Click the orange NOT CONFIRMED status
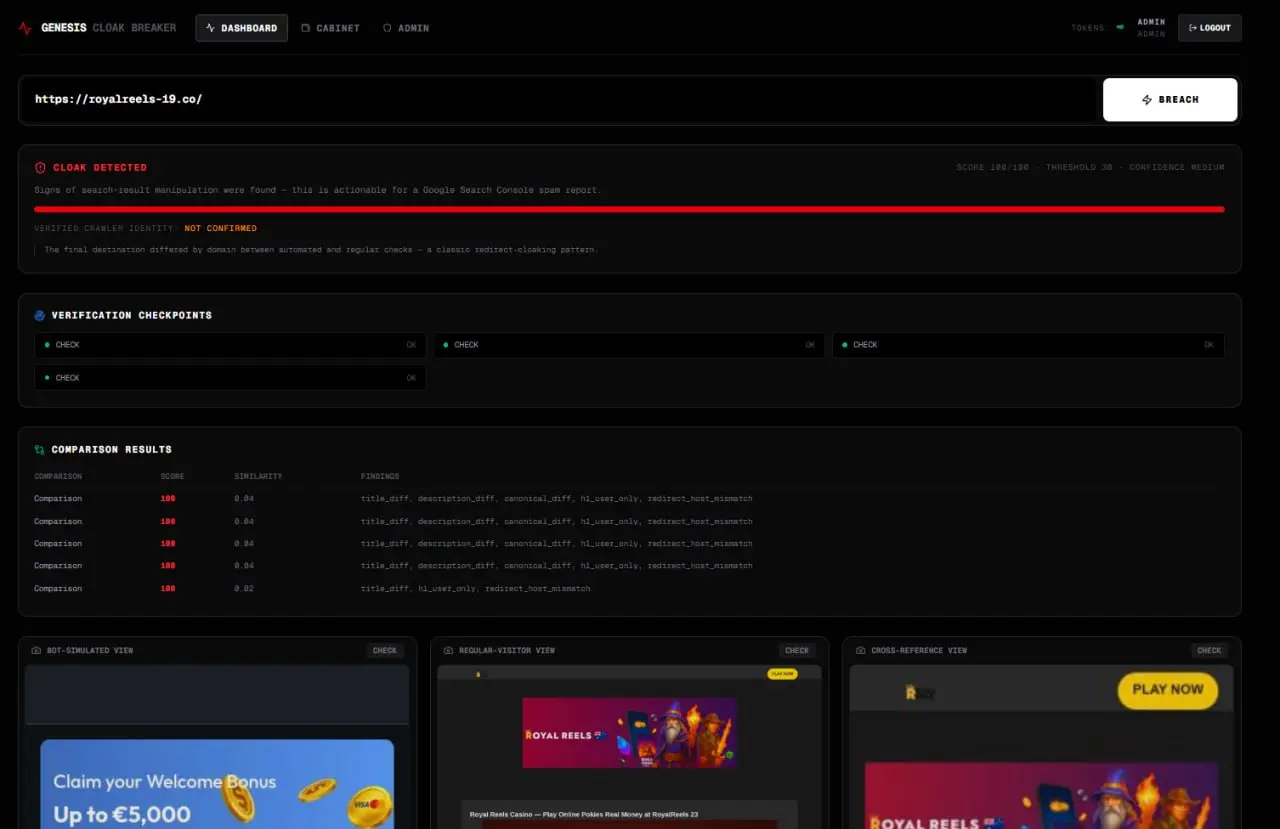The height and width of the screenshot is (829, 1280). pyautogui.click(x=220, y=229)
